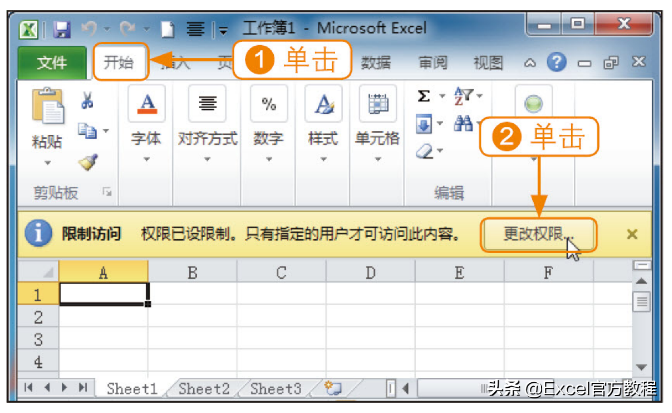
Task: Open the 样式 styles group
Action: pos(324,123)
